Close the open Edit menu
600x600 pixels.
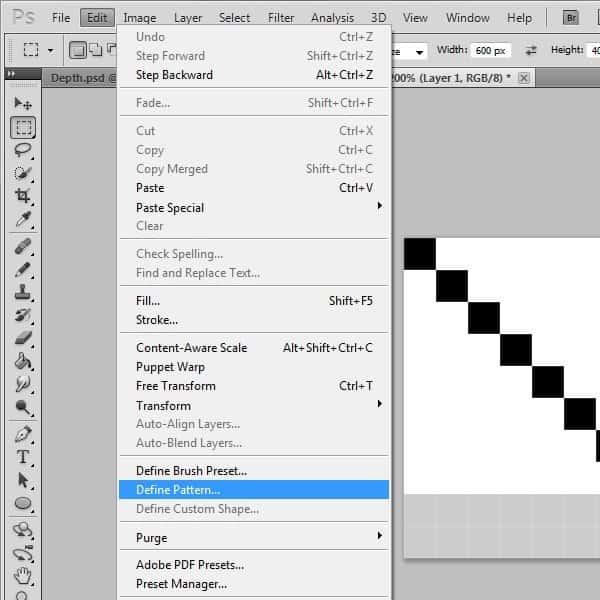pyautogui.click(x=97, y=18)
